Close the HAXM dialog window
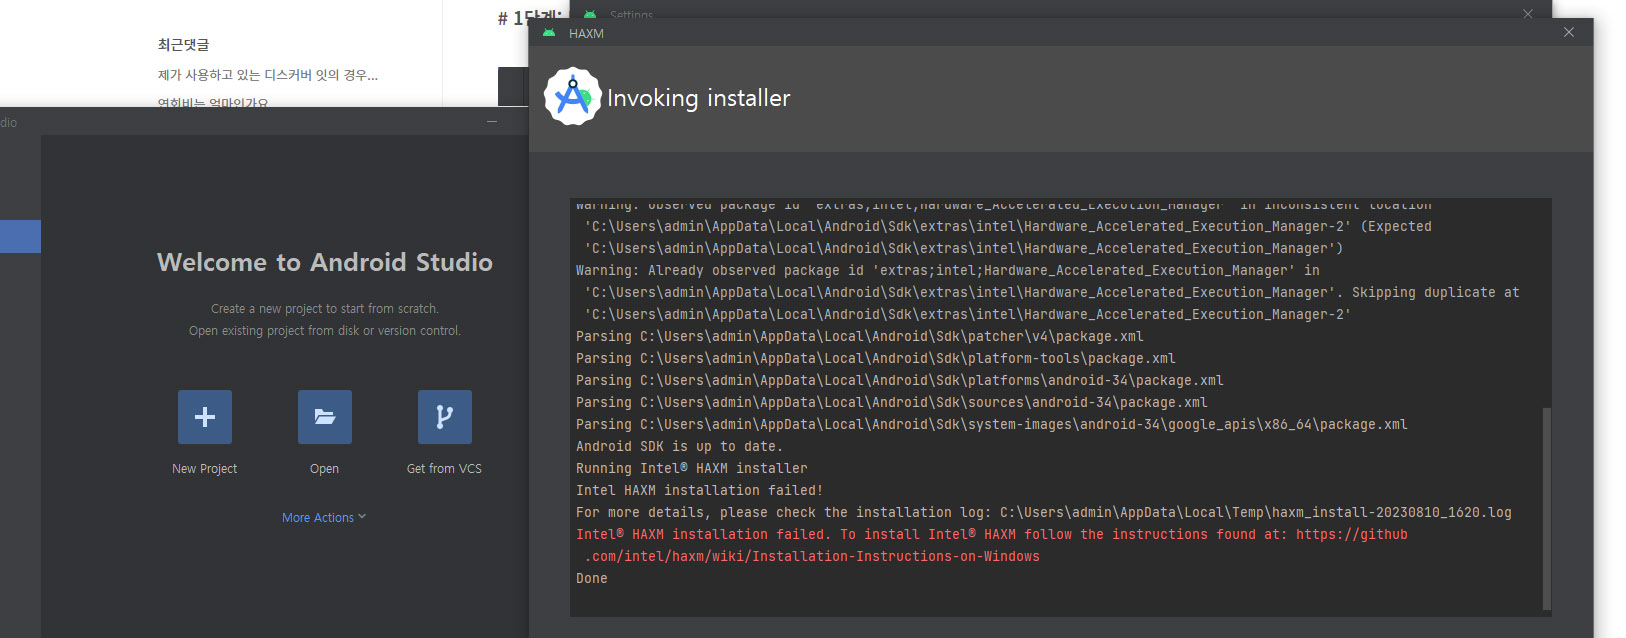1626x638 pixels. 1568,33
